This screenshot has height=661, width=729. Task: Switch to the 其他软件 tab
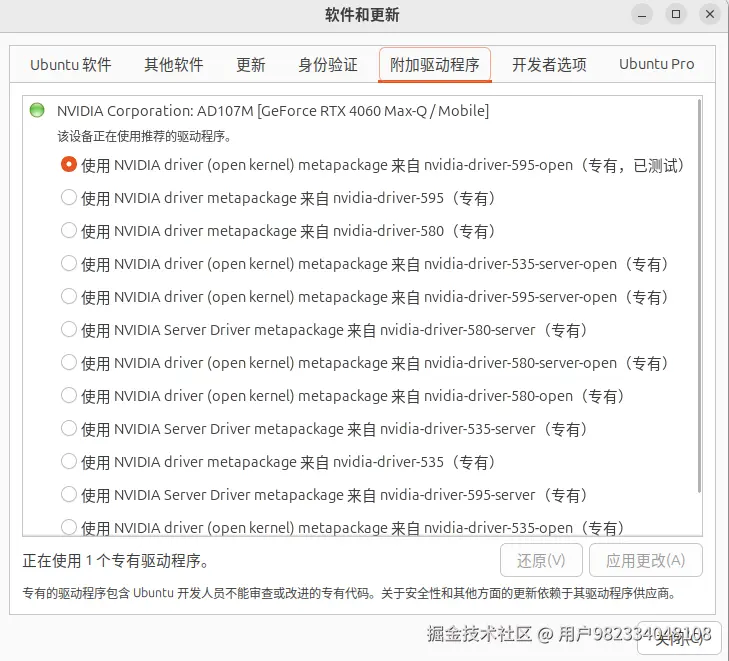click(173, 65)
